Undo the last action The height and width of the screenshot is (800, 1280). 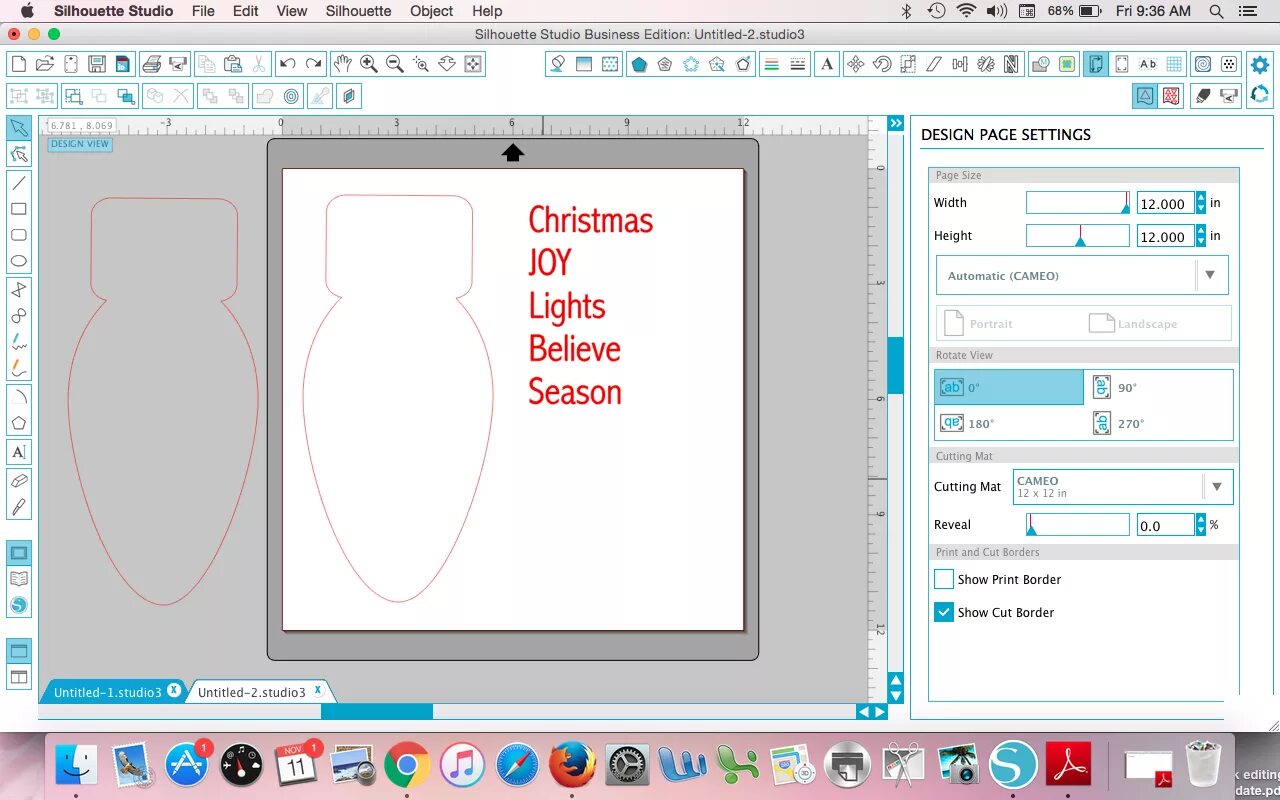(x=288, y=64)
